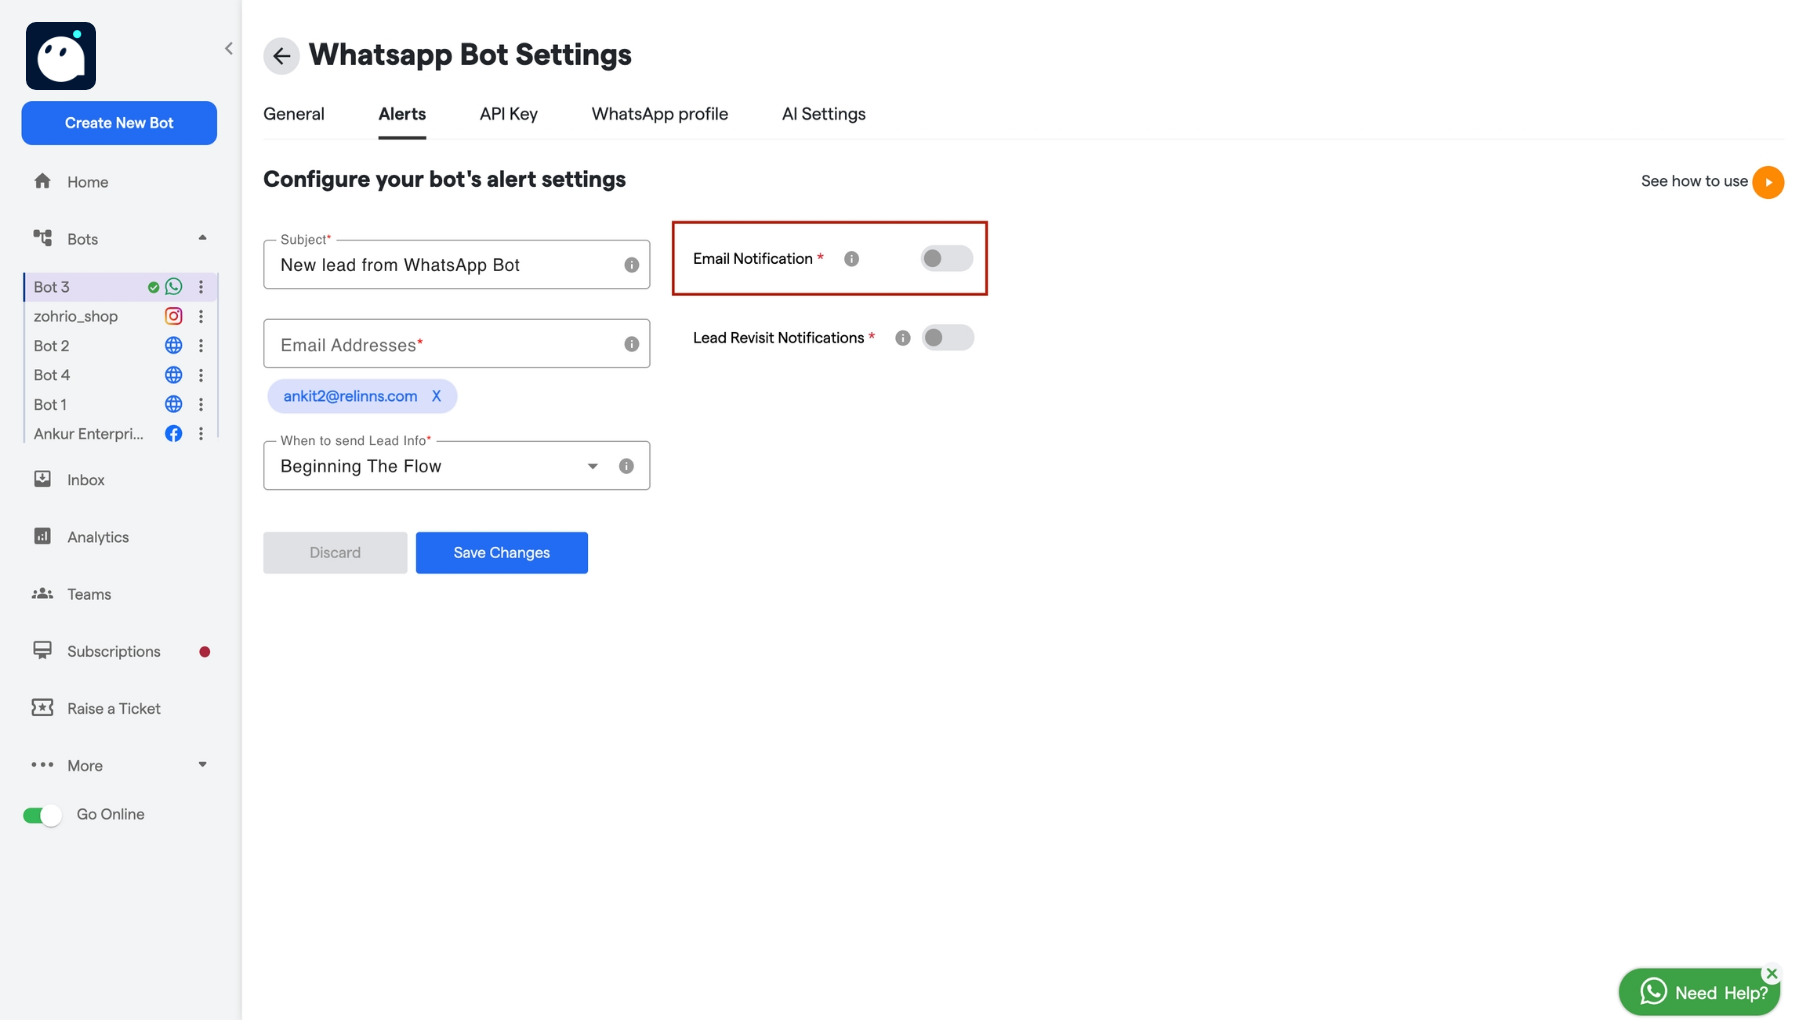Click the Teams people icon
The image size is (1806, 1020).
[42, 593]
